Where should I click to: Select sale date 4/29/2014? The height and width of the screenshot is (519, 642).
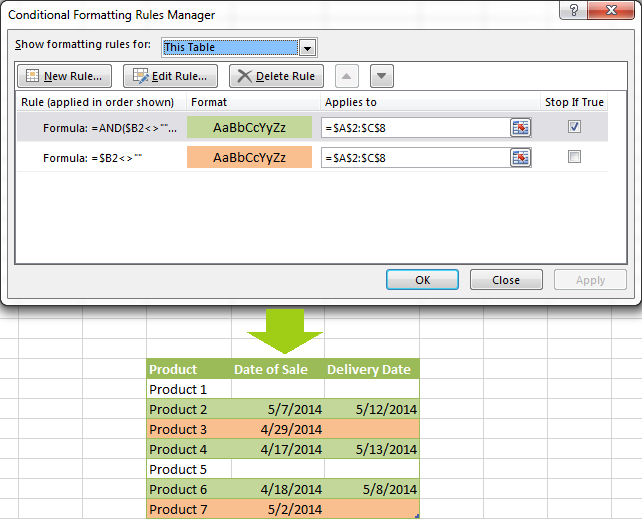(278, 429)
